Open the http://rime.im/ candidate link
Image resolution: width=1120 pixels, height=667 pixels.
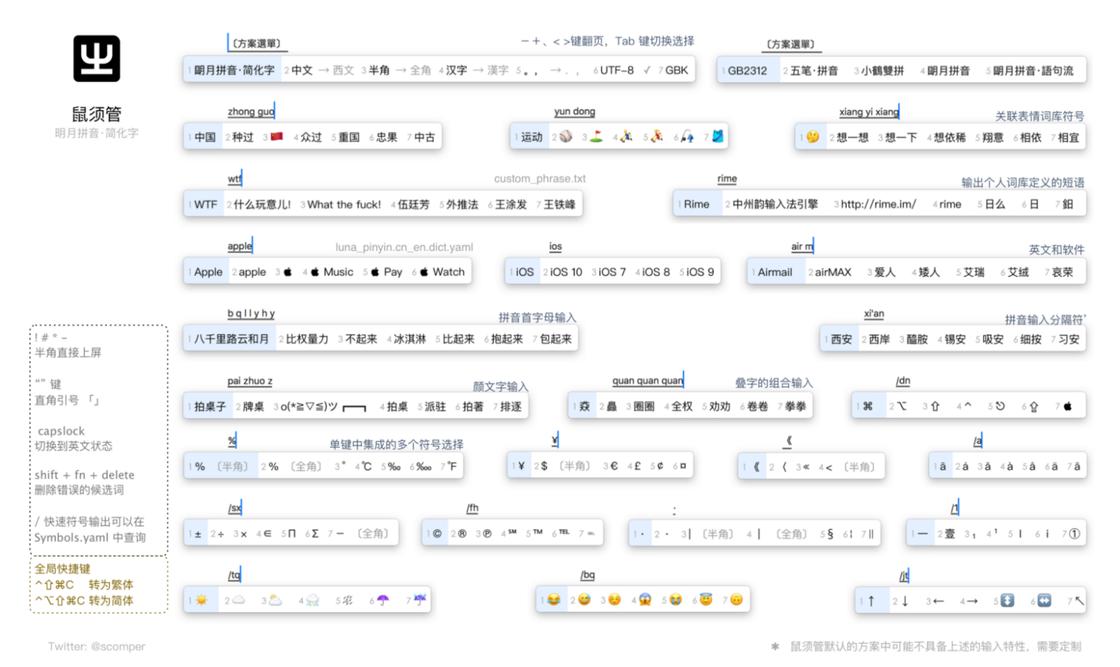[878, 204]
